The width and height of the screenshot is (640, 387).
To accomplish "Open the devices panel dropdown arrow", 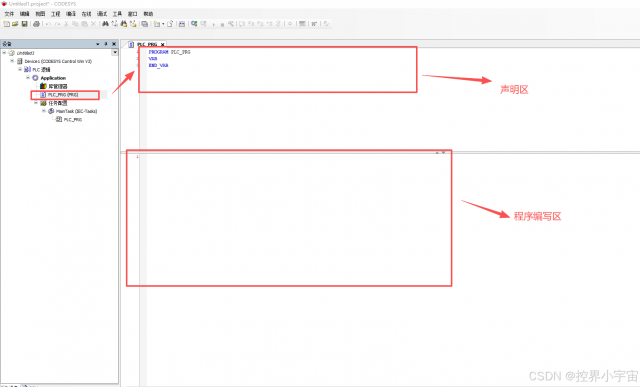I will pos(98,44).
